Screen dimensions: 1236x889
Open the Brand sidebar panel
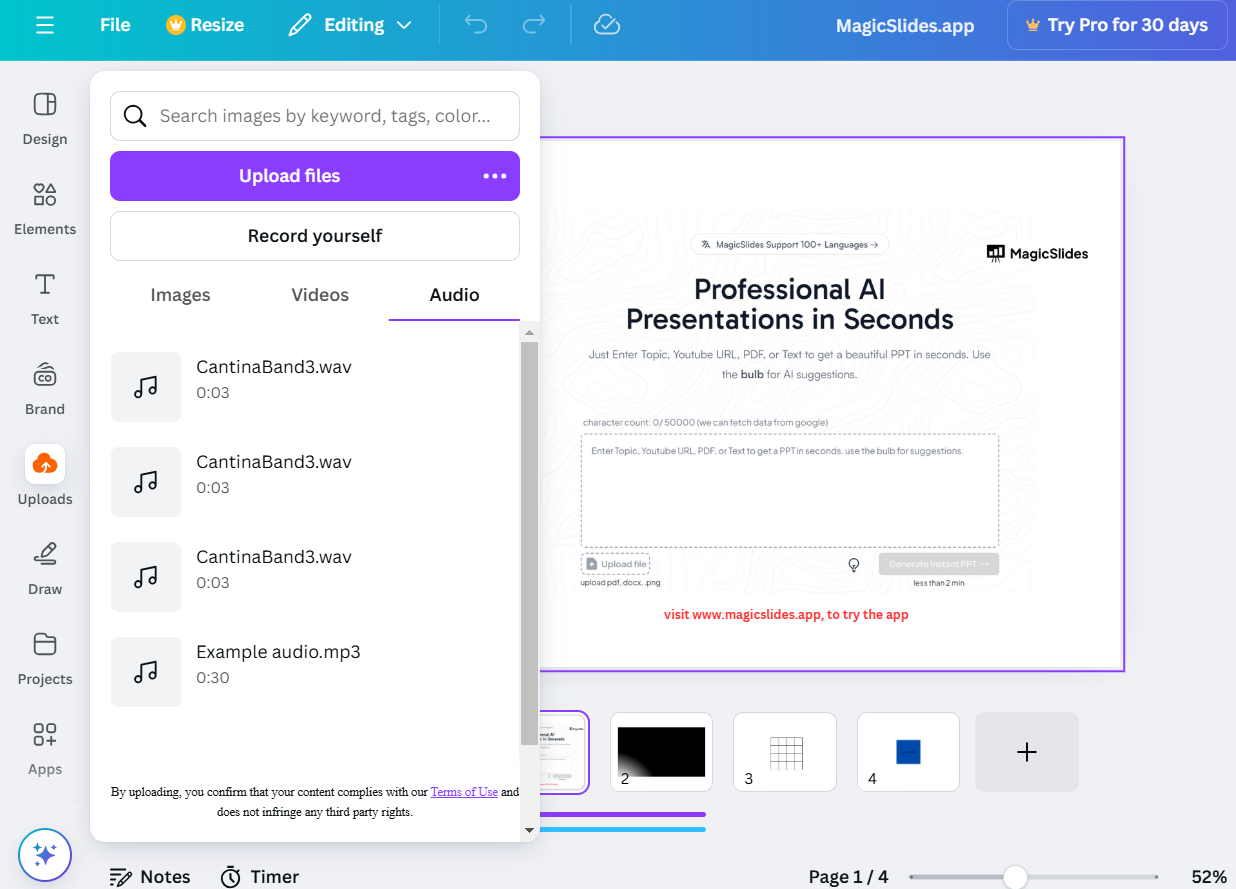45,389
